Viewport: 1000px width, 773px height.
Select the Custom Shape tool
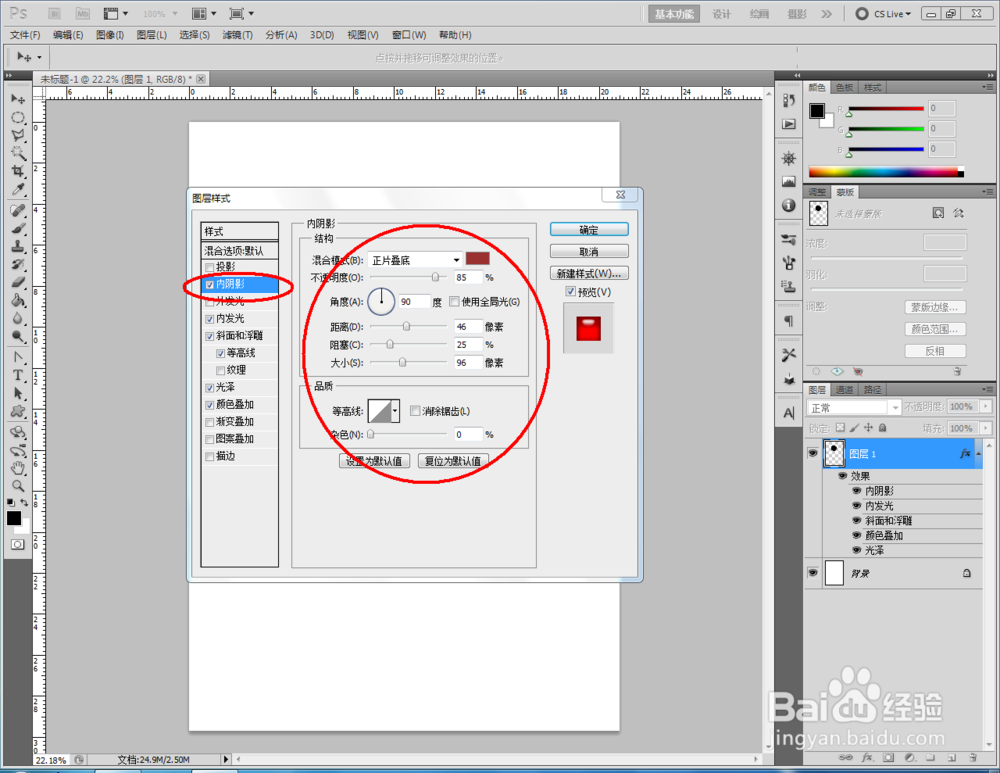click(18, 411)
